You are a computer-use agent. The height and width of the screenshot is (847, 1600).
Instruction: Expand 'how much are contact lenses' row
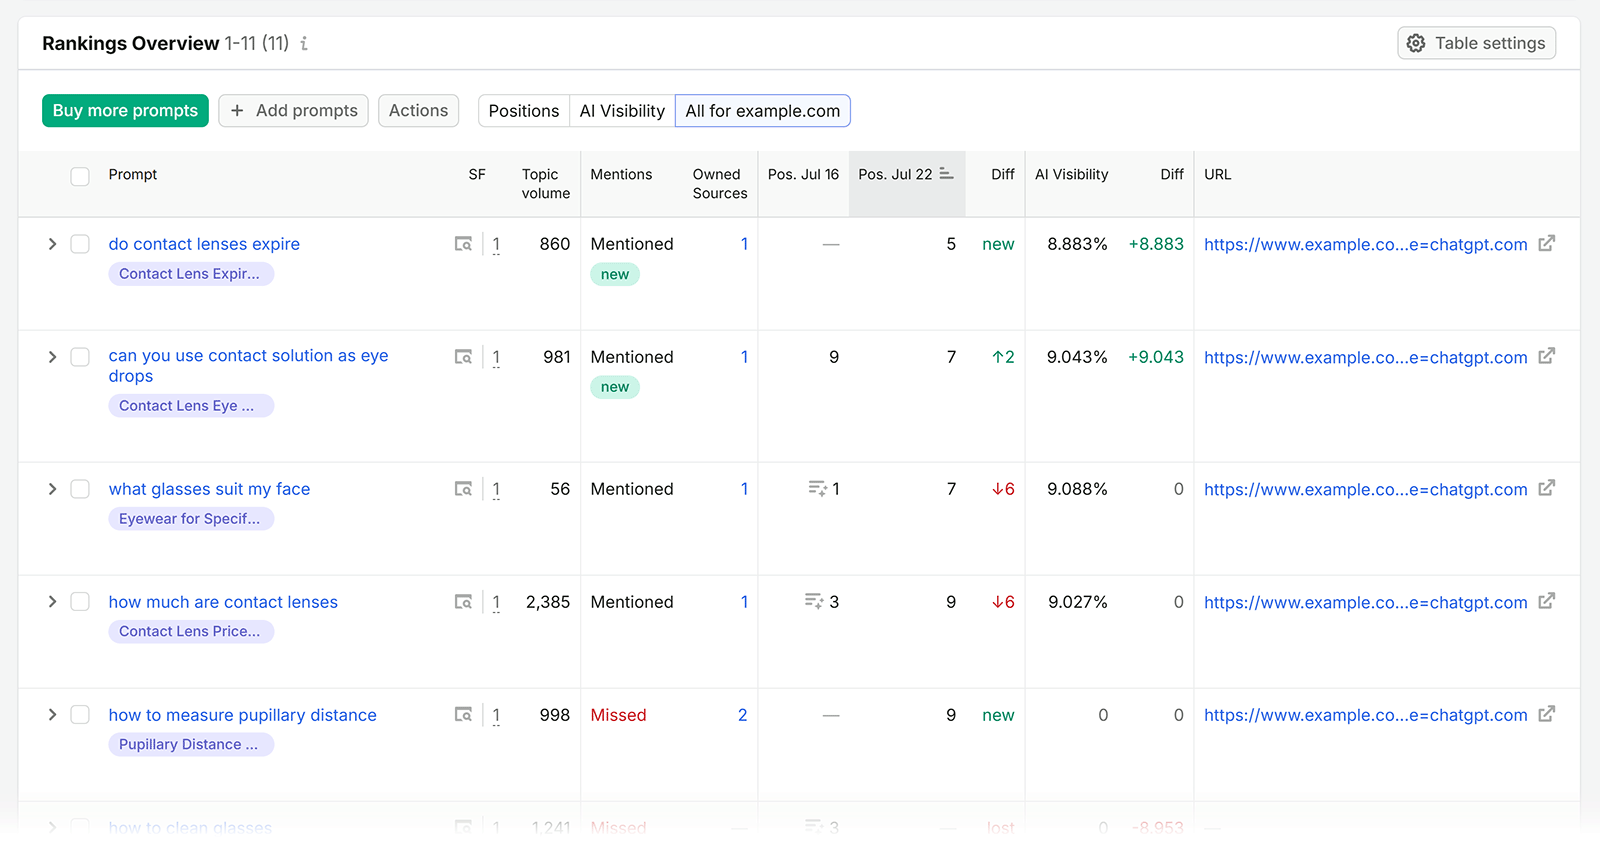click(52, 602)
